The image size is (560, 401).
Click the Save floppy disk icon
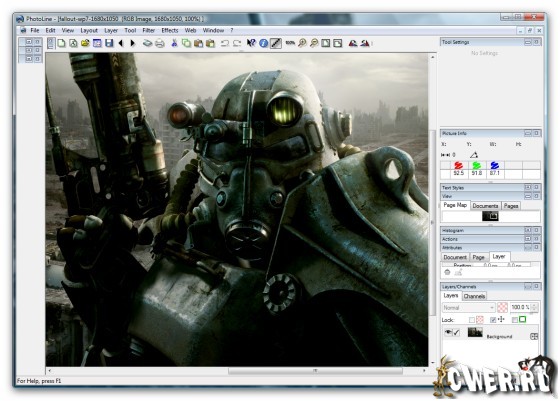tap(109, 43)
